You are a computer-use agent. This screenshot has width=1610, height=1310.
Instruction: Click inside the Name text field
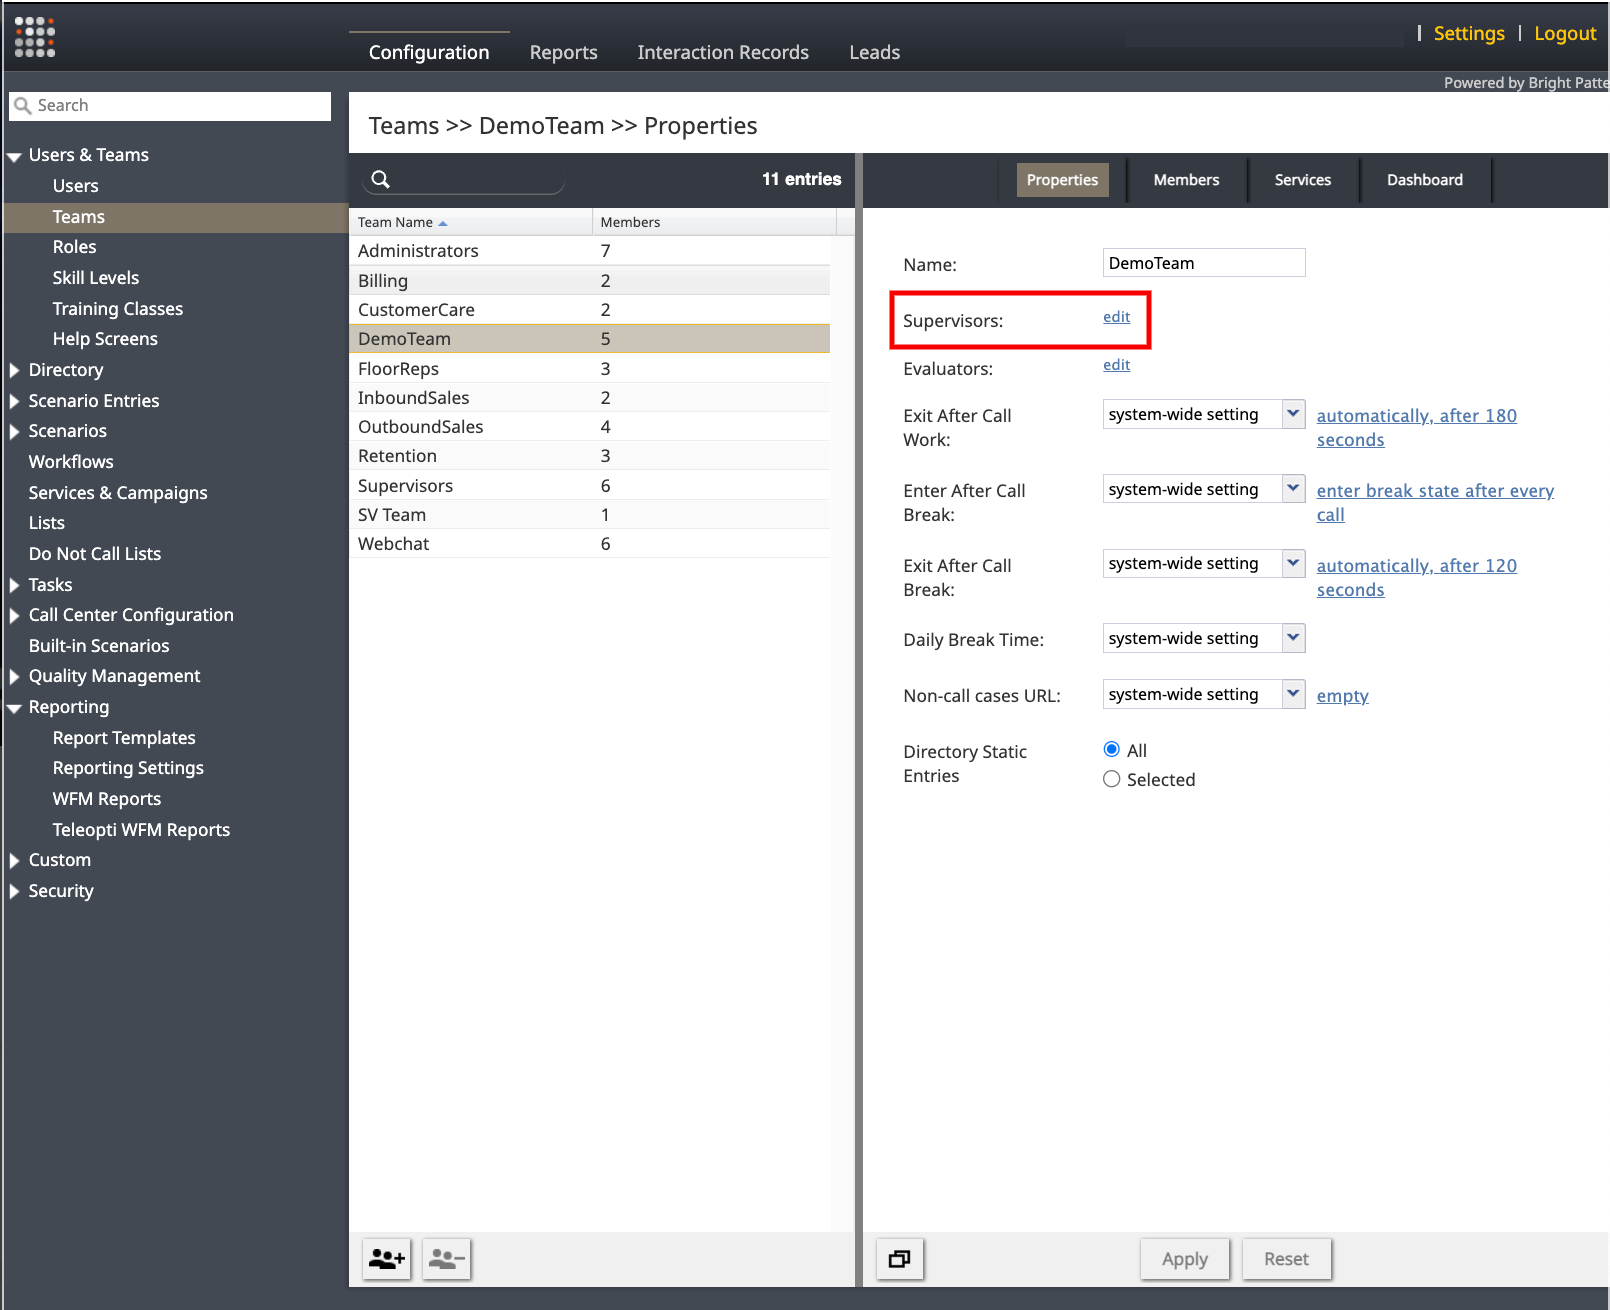pos(1203,263)
